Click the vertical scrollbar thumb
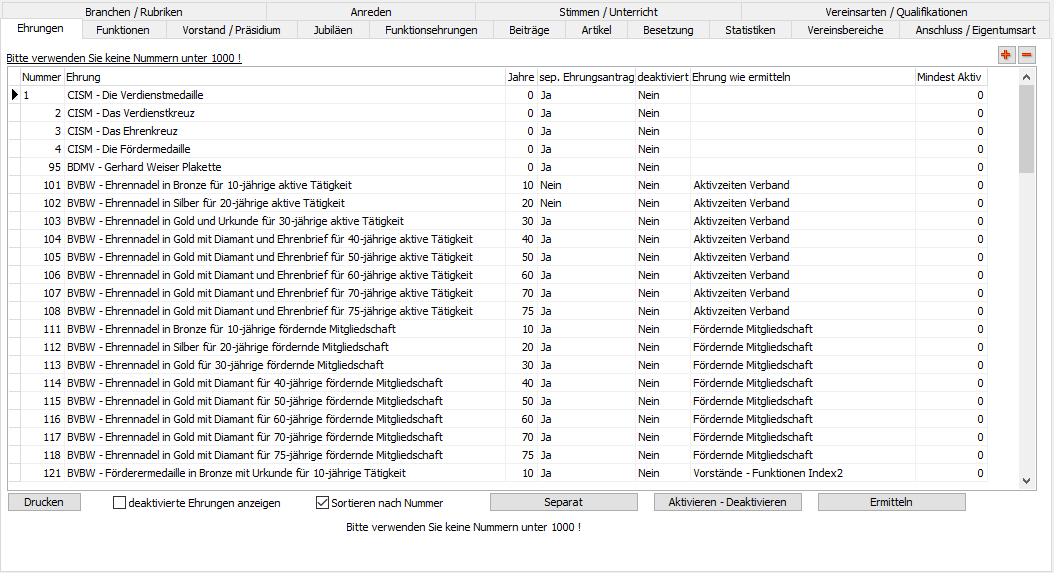This screenshot has width=1054, height=573. (x=1026, y=129)
